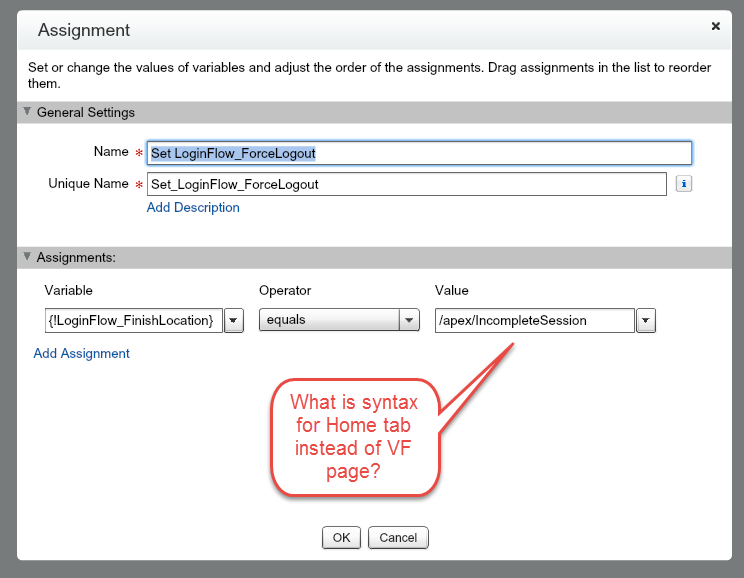This screenshot has width=744, height=578.
Task: Collapse the General Settings section triangle
Action: click(27, 112)
